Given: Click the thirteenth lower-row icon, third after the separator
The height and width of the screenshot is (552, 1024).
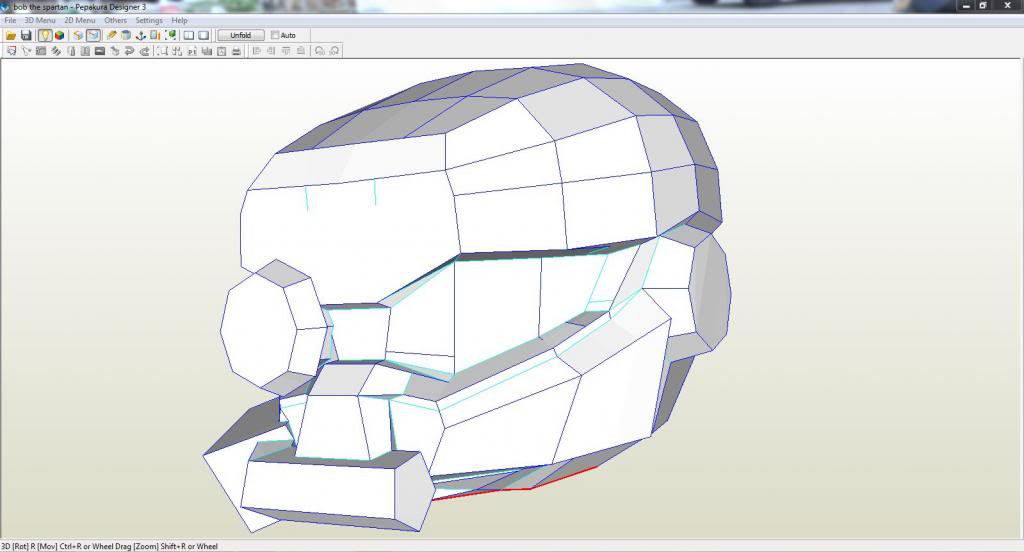Looking at the screenshot, I should 192,51.
